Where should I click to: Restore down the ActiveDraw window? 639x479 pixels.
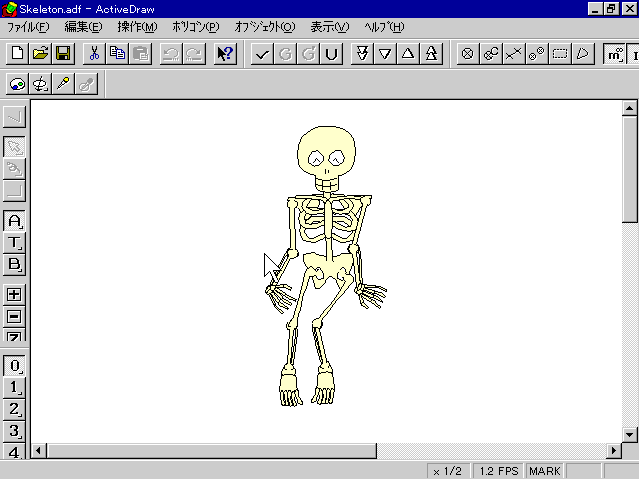pyautogui.click(x=610, y=9)
